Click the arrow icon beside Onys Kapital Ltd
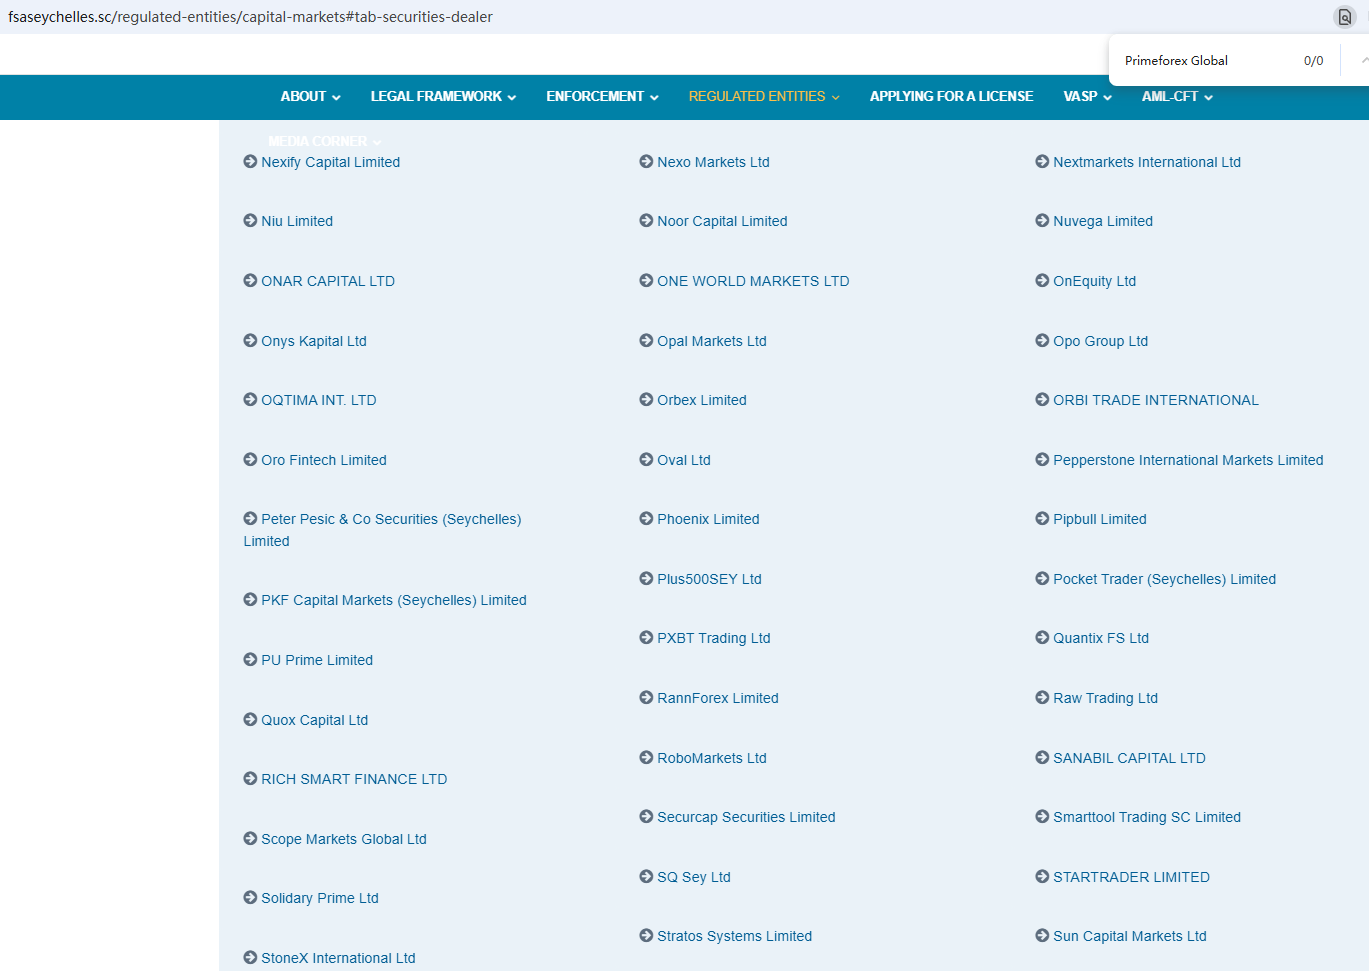The width and height of the screenshot is (1369, 971). point(250,340)
